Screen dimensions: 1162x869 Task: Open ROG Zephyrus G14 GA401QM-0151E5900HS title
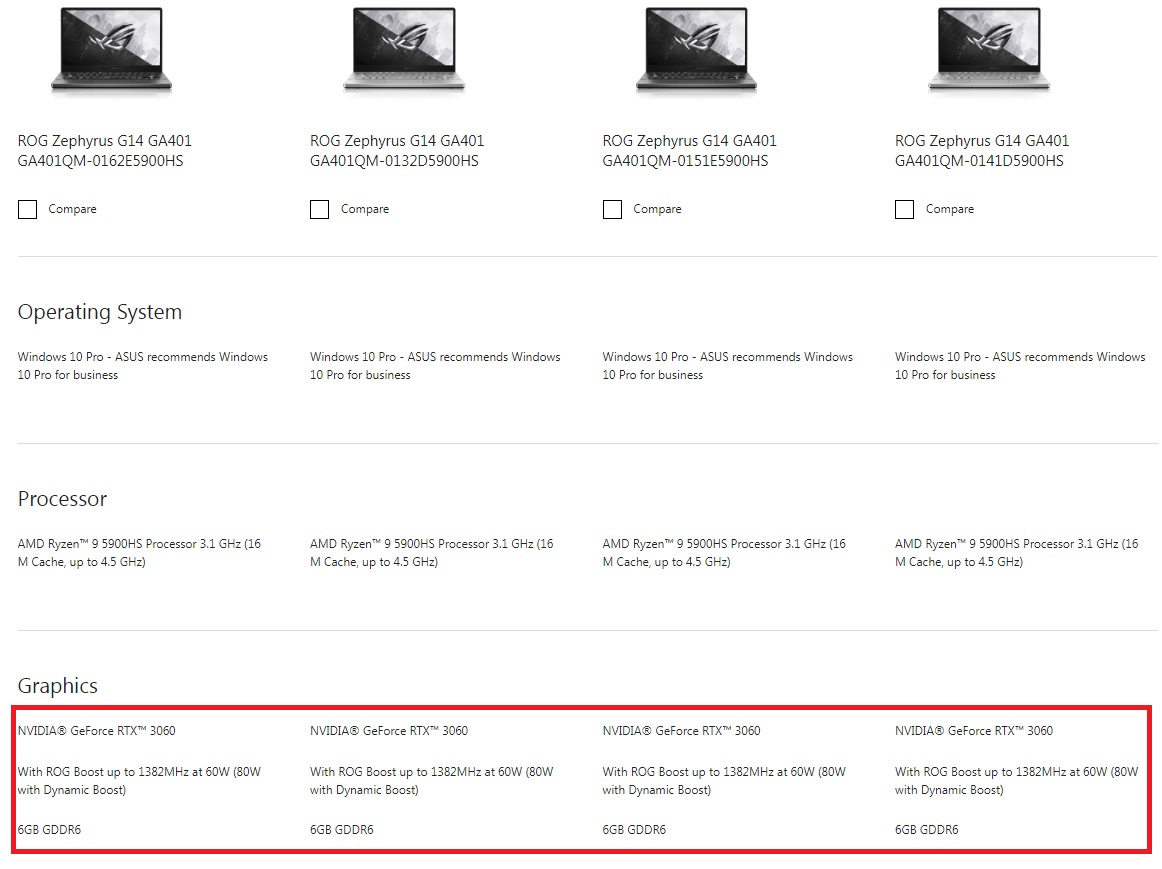(x=689, y=150)
